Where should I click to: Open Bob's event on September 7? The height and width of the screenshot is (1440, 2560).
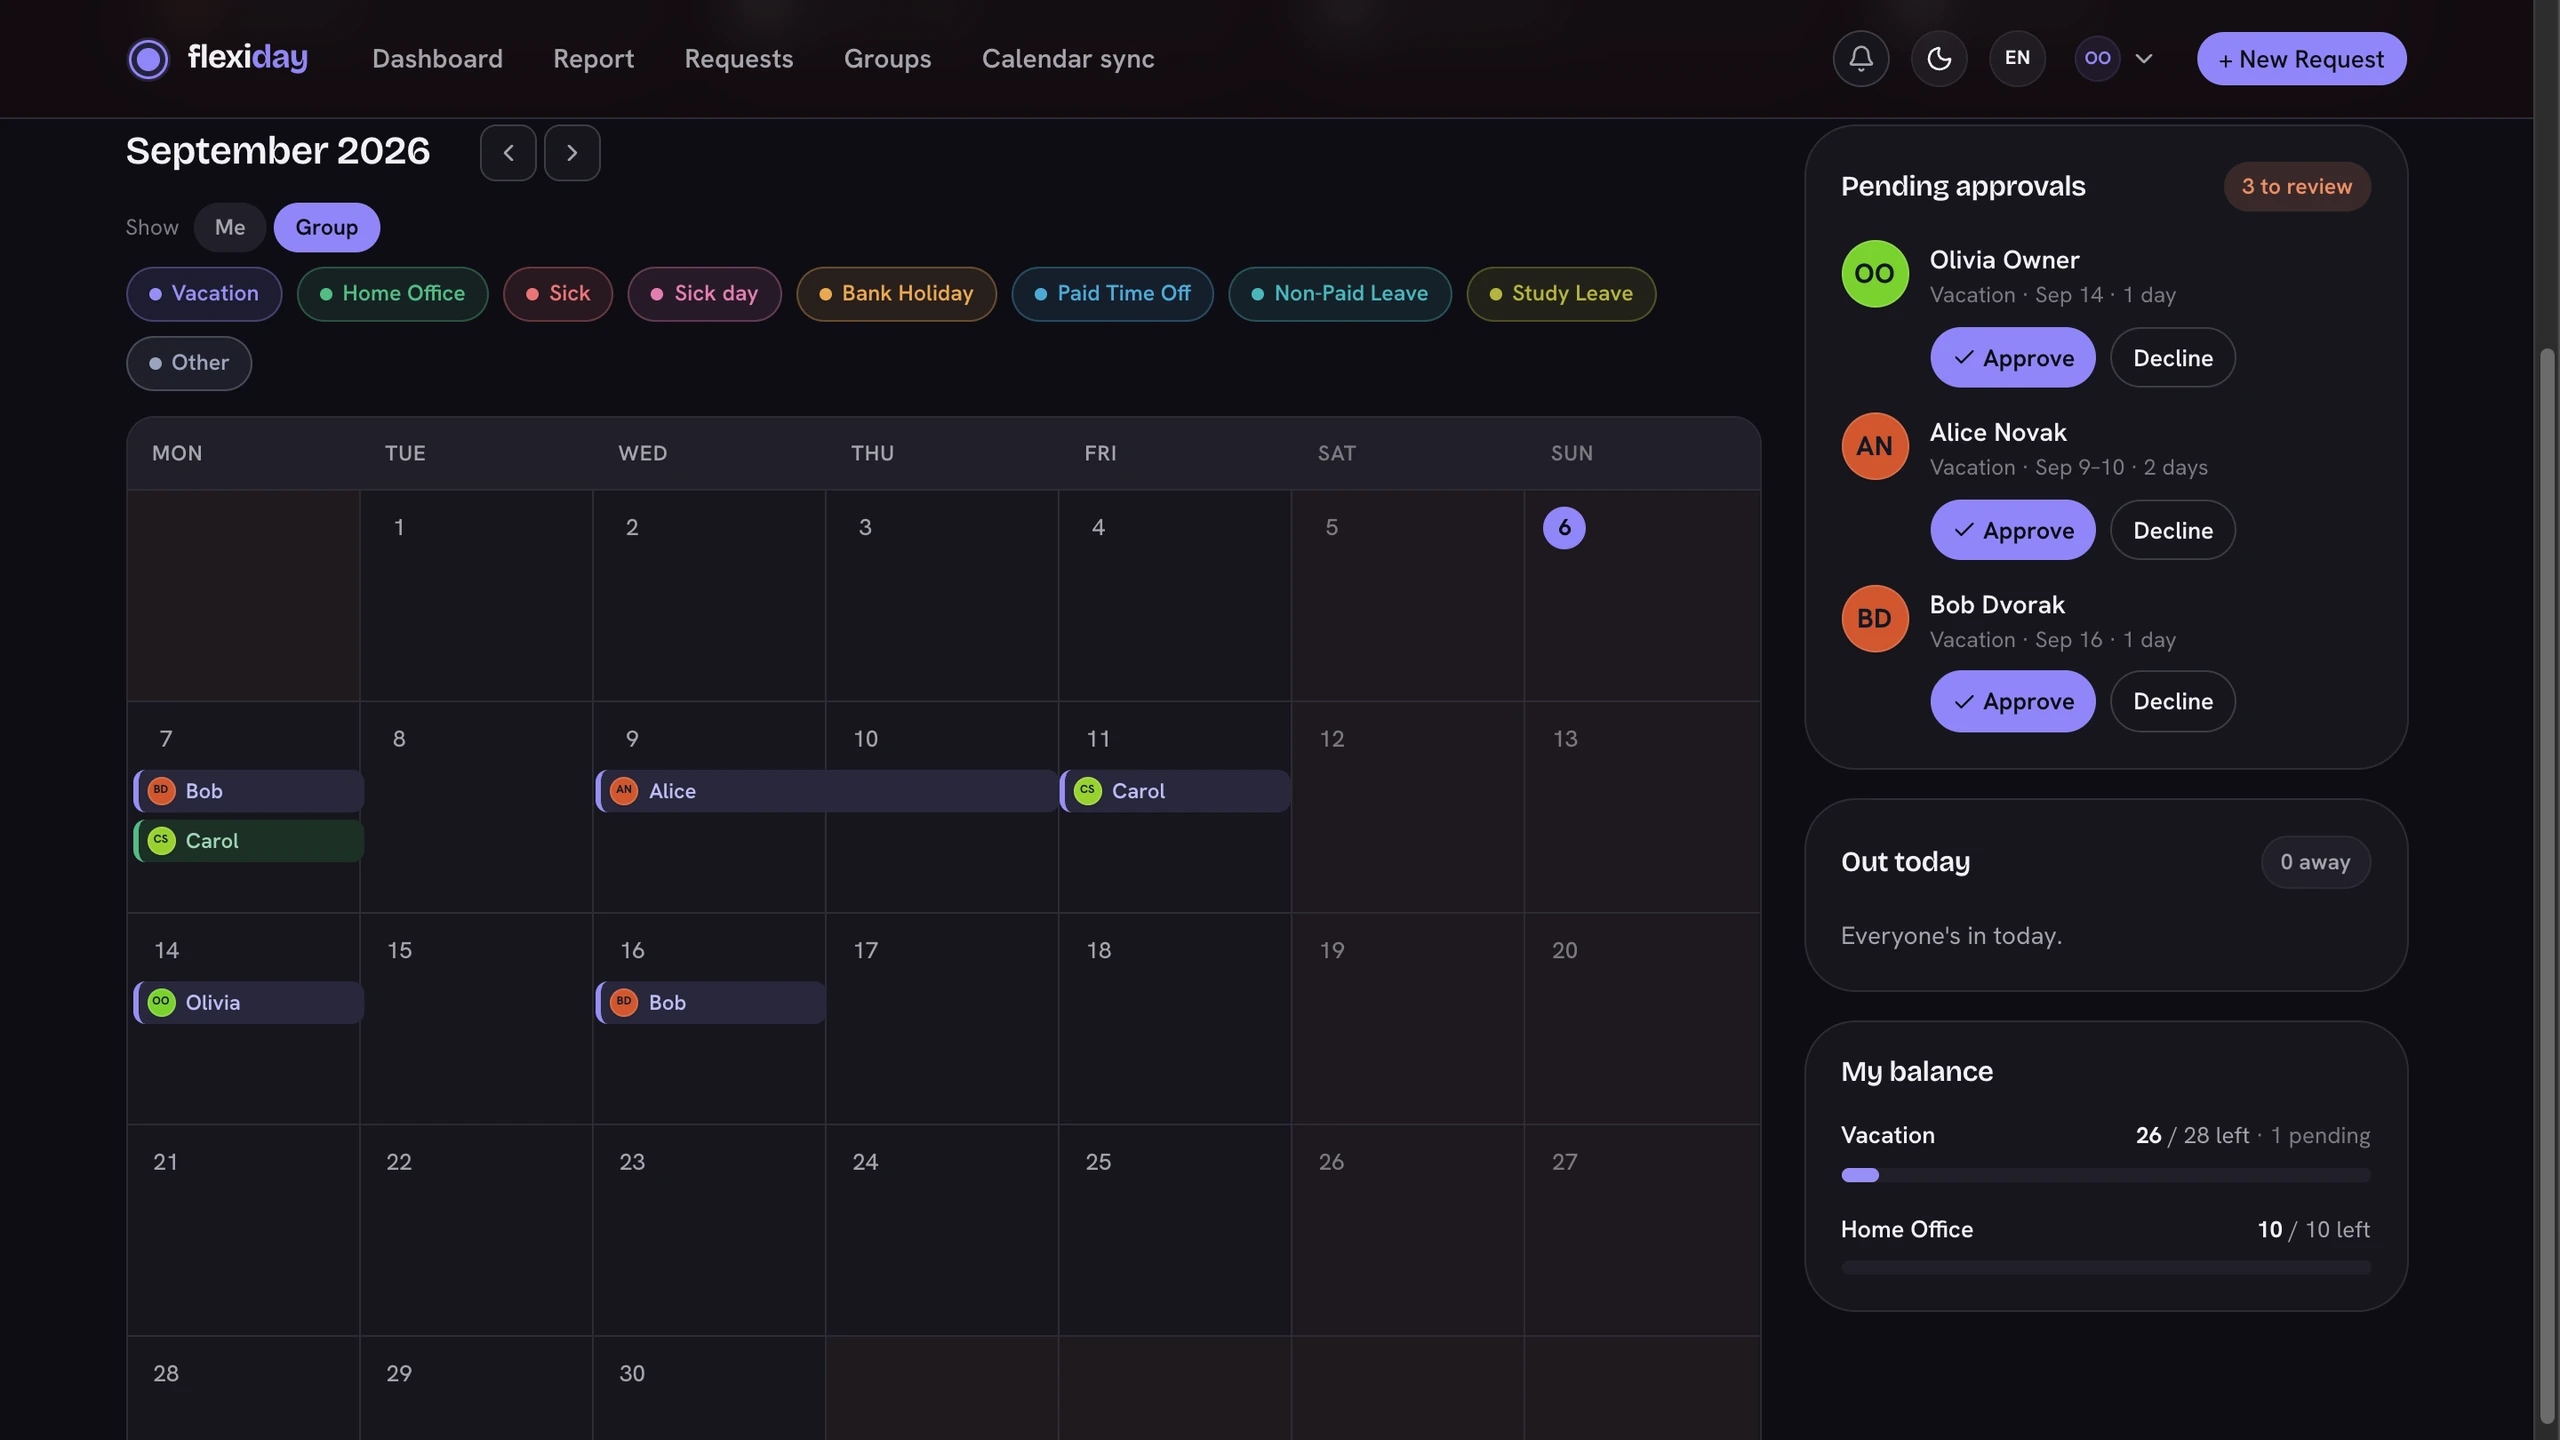248,790
